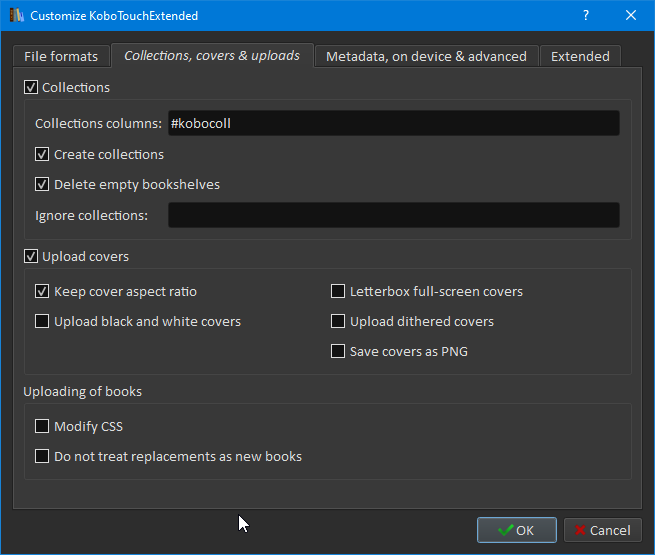This screenshot has width=655, height=555.
Task: Confirm settings with the OK button
Action: coord(517,530)
